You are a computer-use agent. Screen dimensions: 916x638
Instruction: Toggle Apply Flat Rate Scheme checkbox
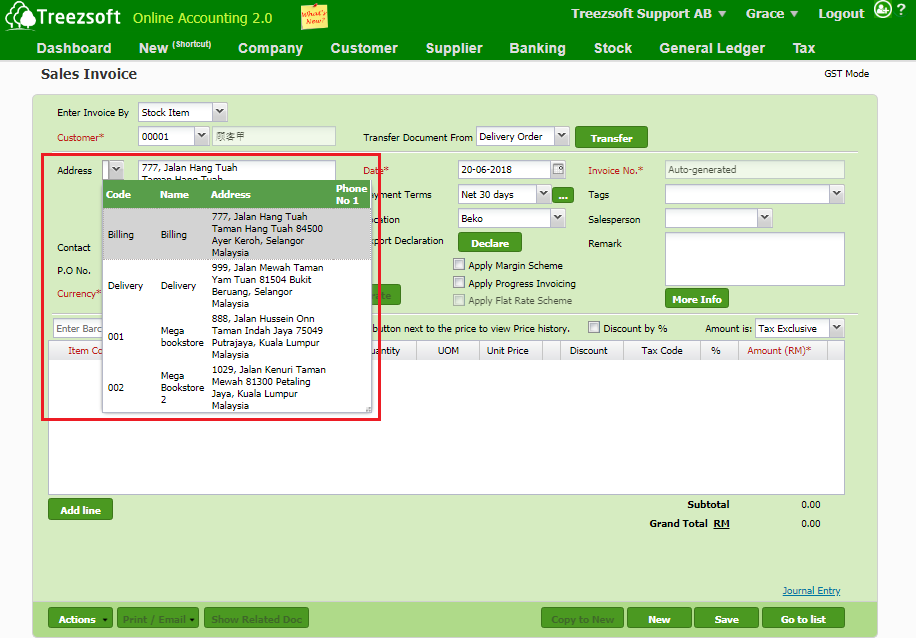point(459,300)
